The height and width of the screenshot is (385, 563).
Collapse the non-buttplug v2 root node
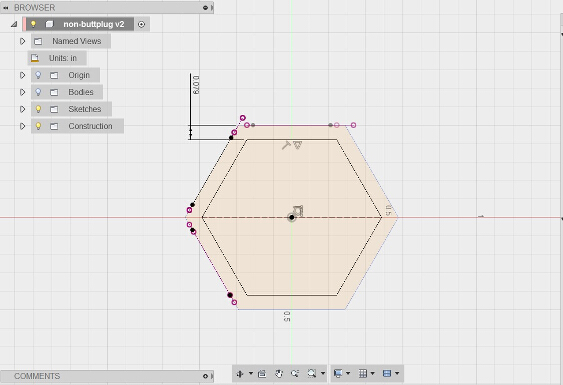(14, 24)
